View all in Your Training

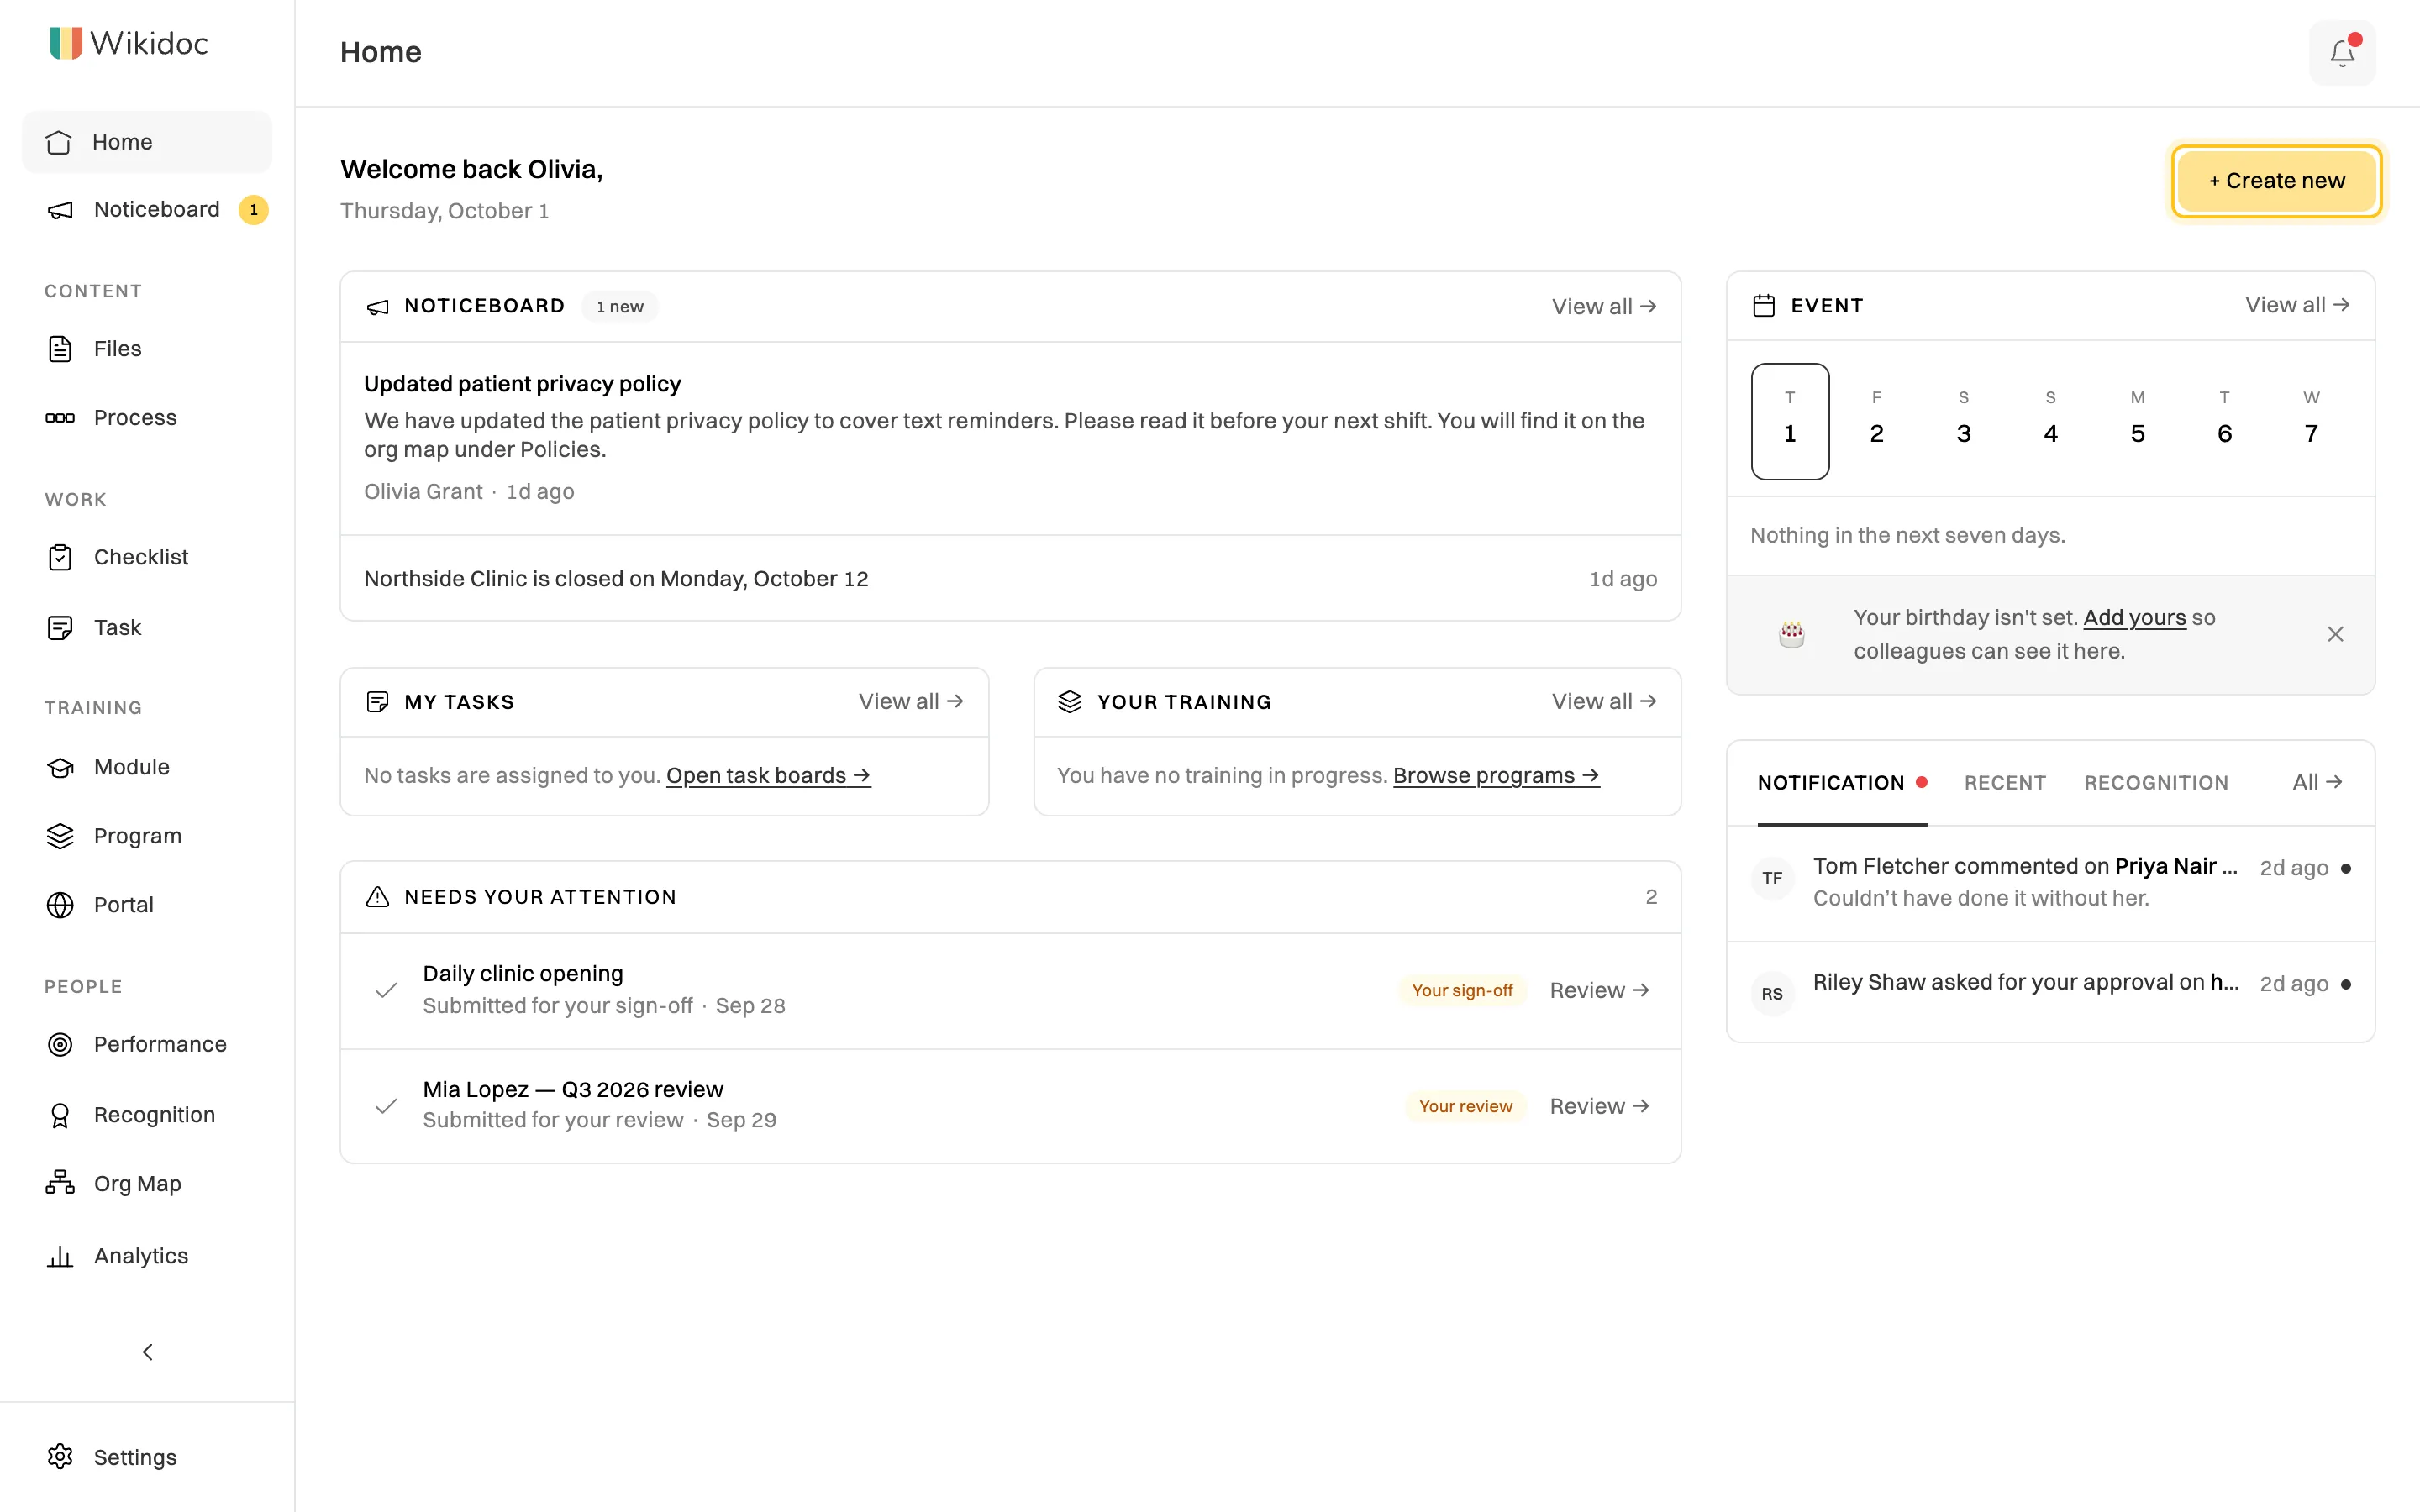(x=1604, y=702)
